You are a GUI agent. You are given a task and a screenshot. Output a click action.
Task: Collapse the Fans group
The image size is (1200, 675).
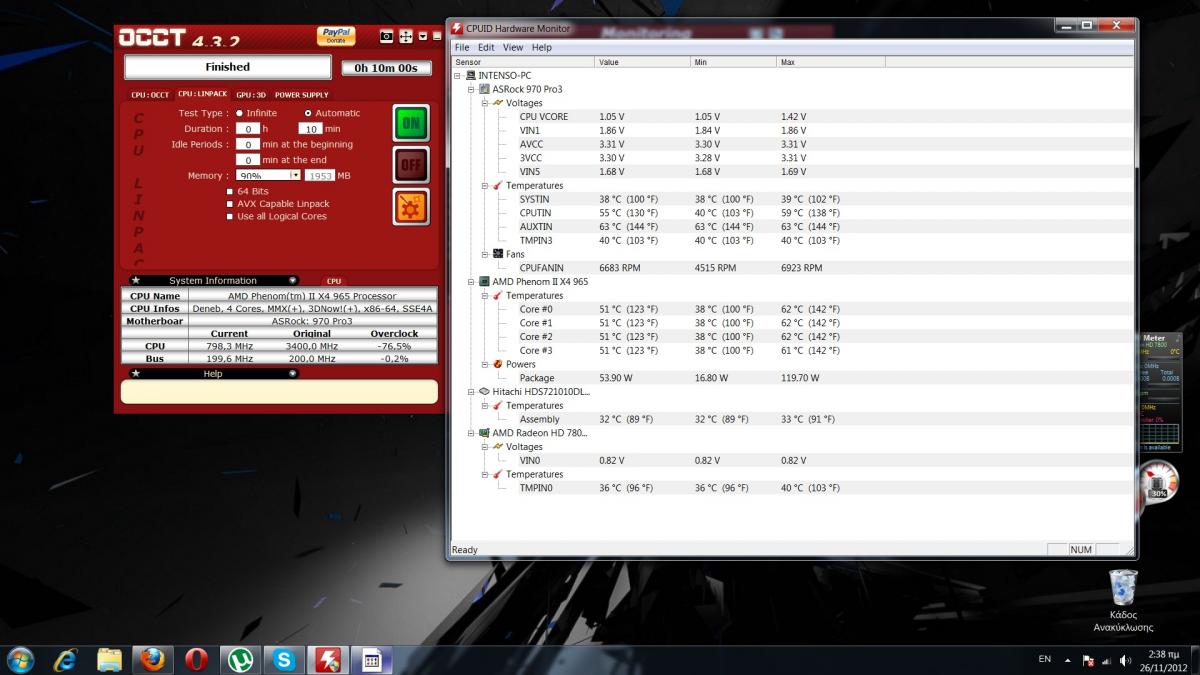tap(485, 254)
